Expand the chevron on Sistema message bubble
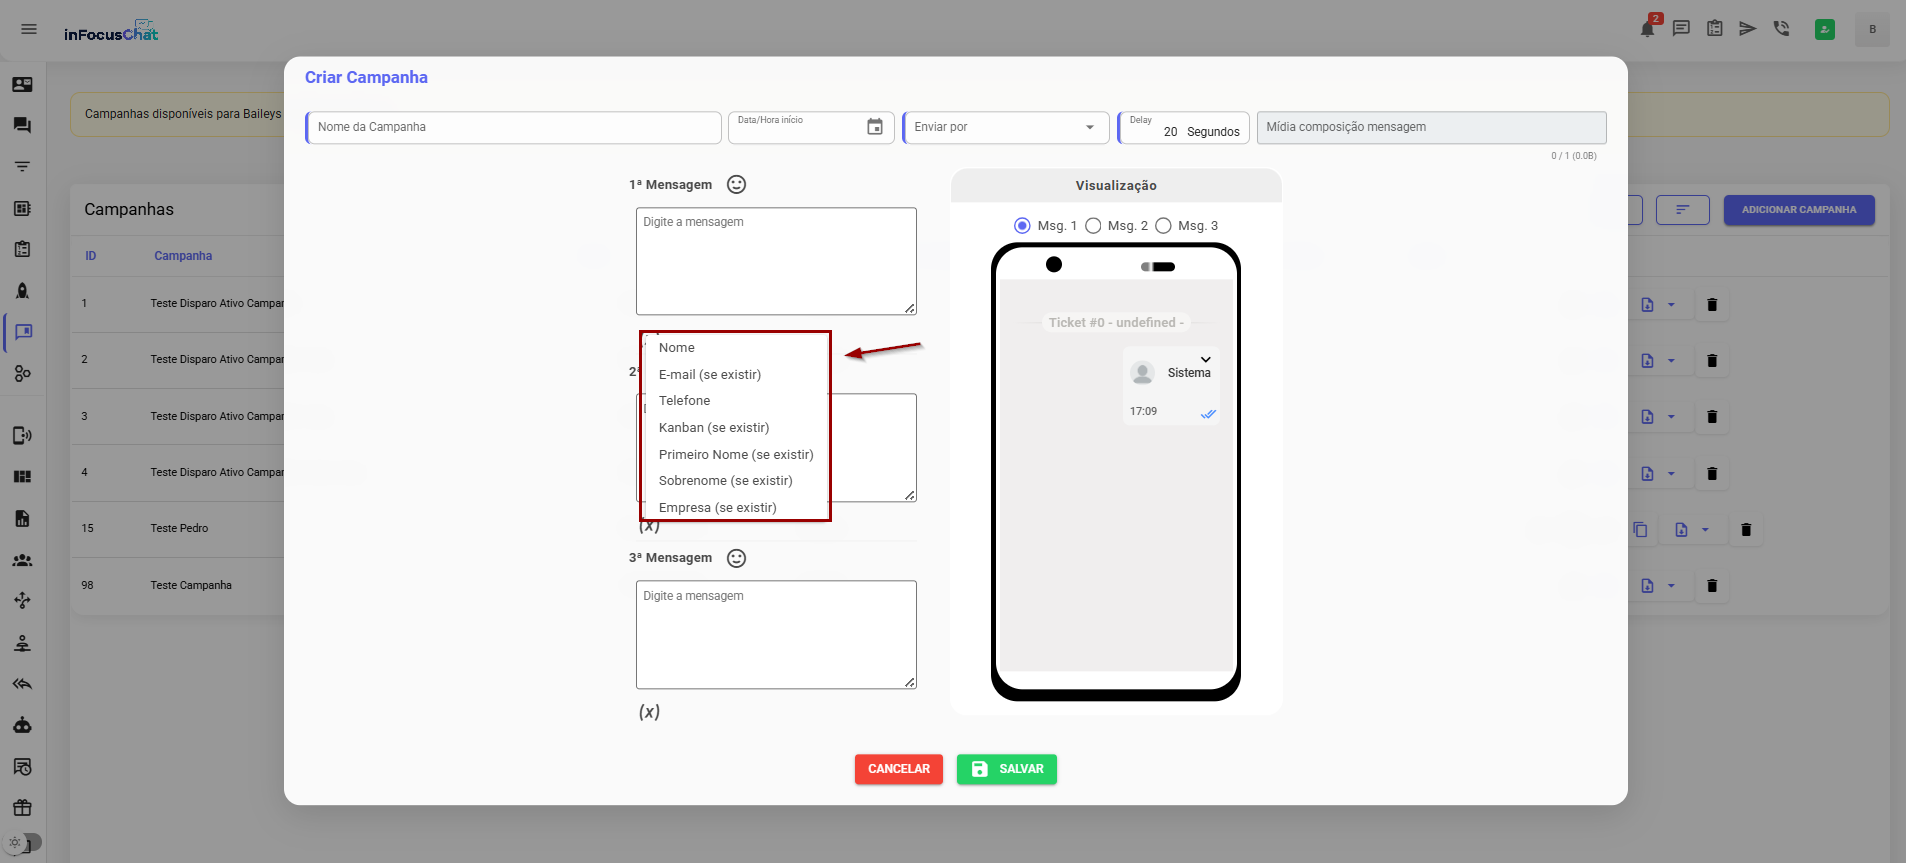This screenshot has height=863, width=1906. 1205,359
